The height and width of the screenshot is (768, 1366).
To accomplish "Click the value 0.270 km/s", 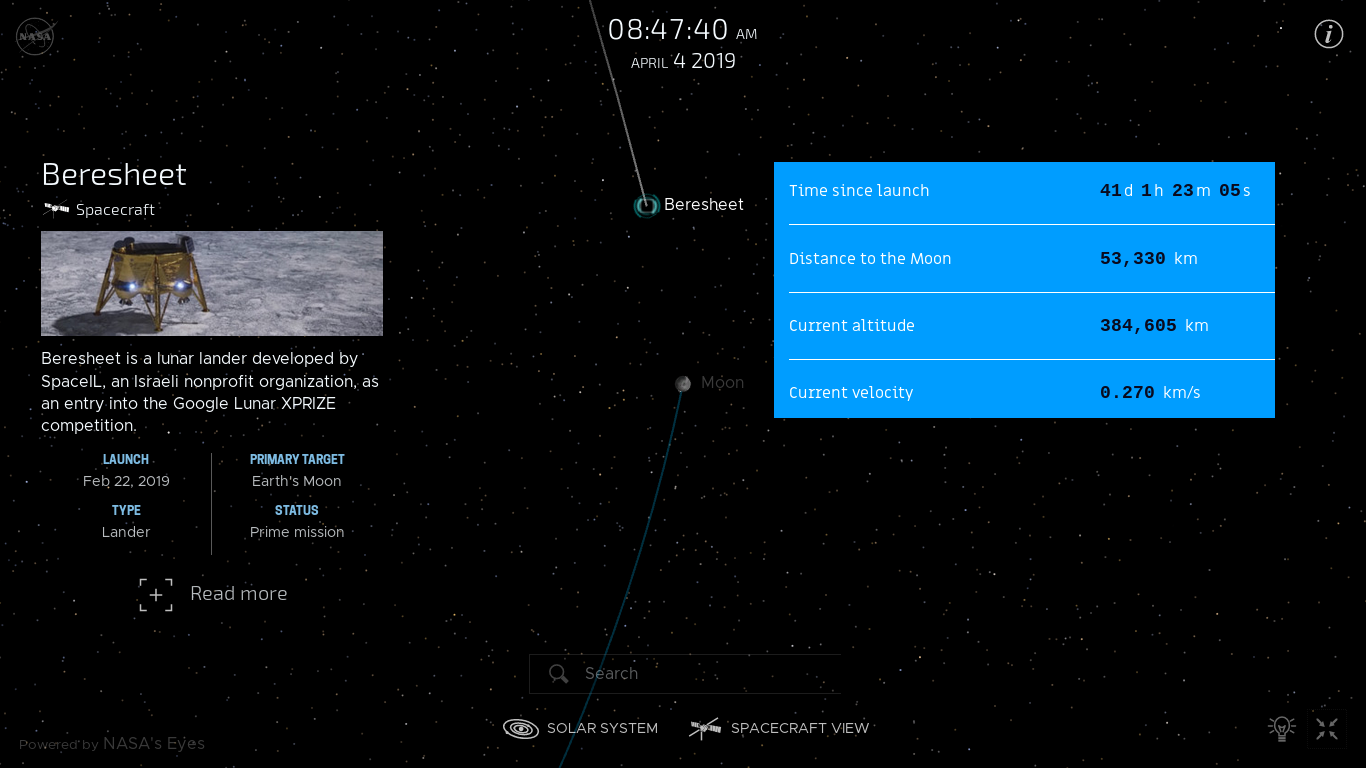I will (1150, 393).
